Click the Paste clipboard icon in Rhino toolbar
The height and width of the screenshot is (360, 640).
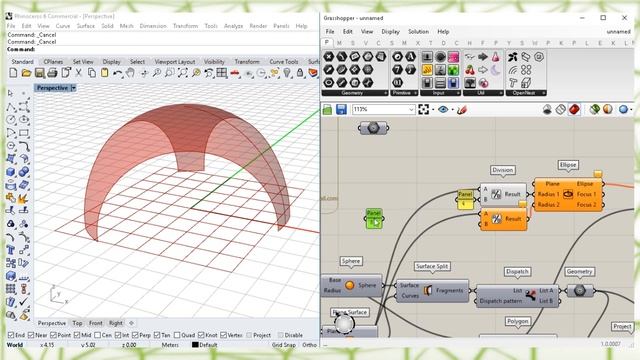pos(104,73)
